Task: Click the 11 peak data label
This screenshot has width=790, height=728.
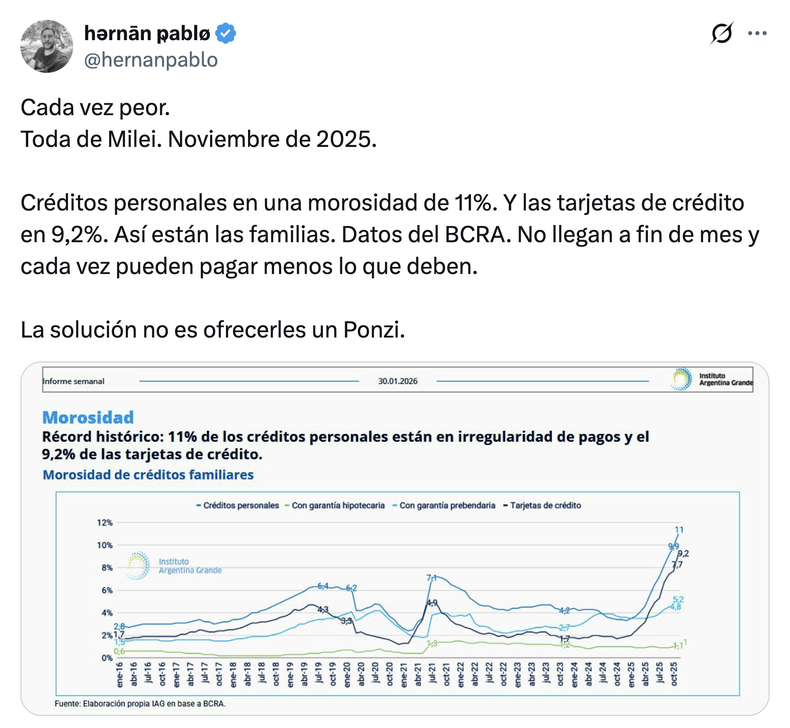Action: [x=679, y=530]
